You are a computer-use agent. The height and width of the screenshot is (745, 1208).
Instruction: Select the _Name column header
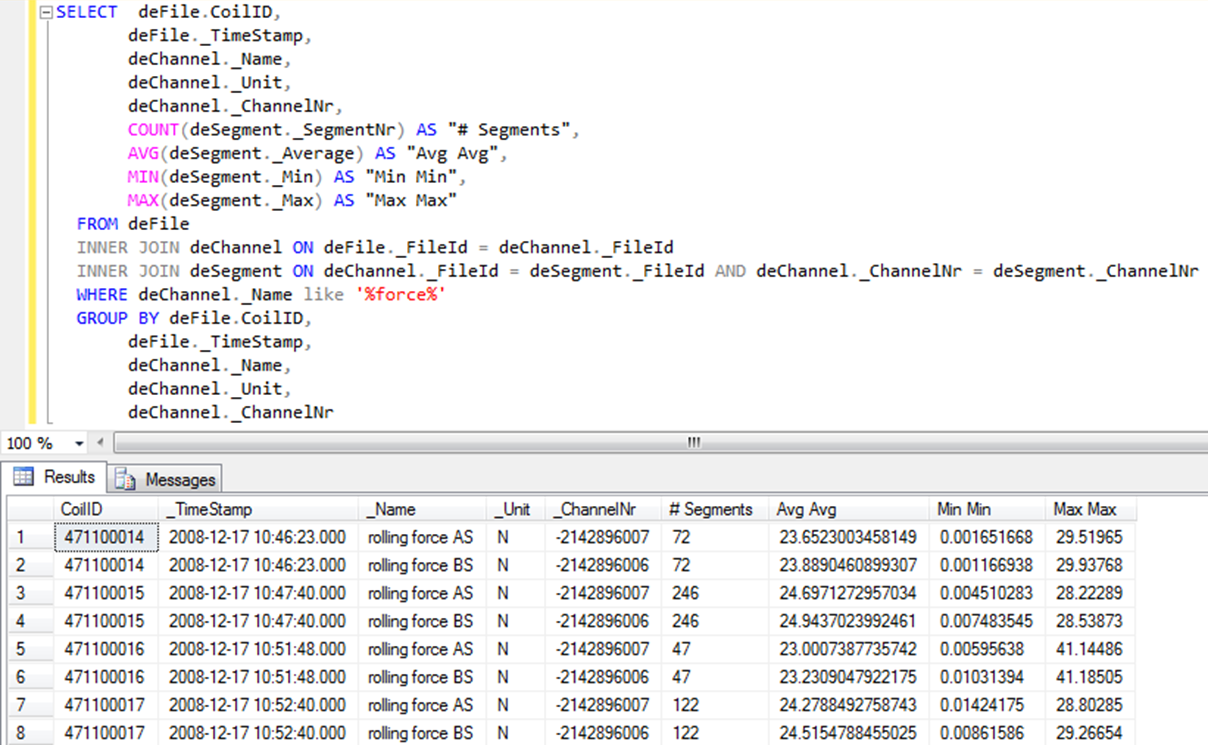tap(424, 509)
